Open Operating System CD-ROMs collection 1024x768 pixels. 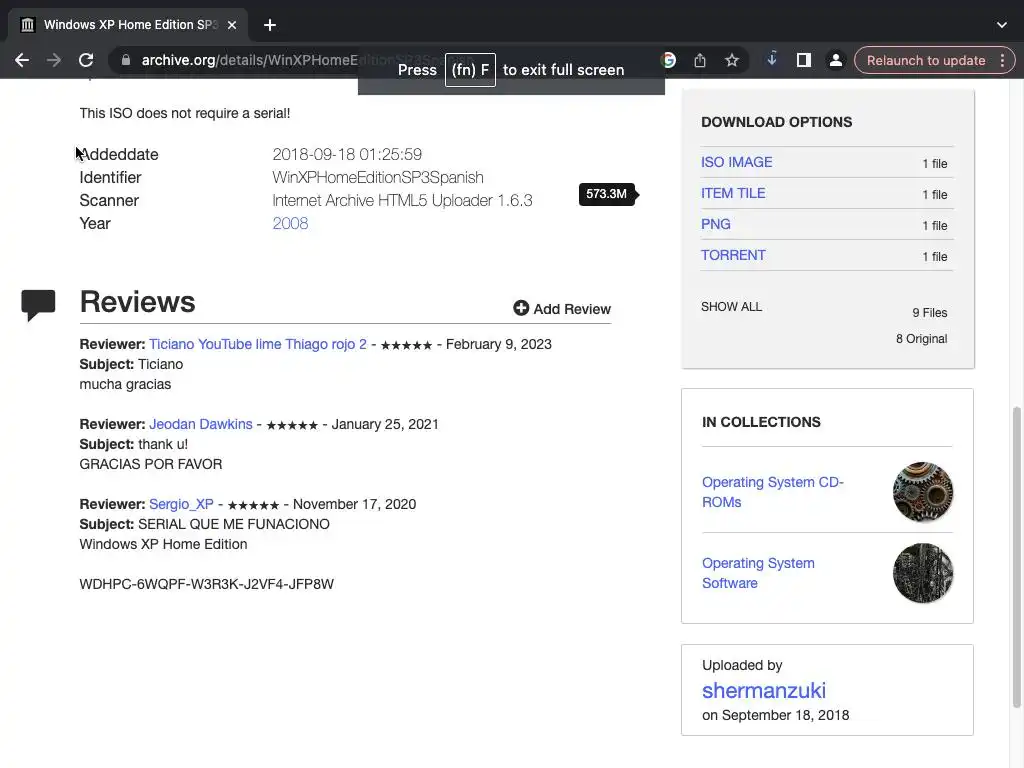pyautogui.click(x=773, y=492)
